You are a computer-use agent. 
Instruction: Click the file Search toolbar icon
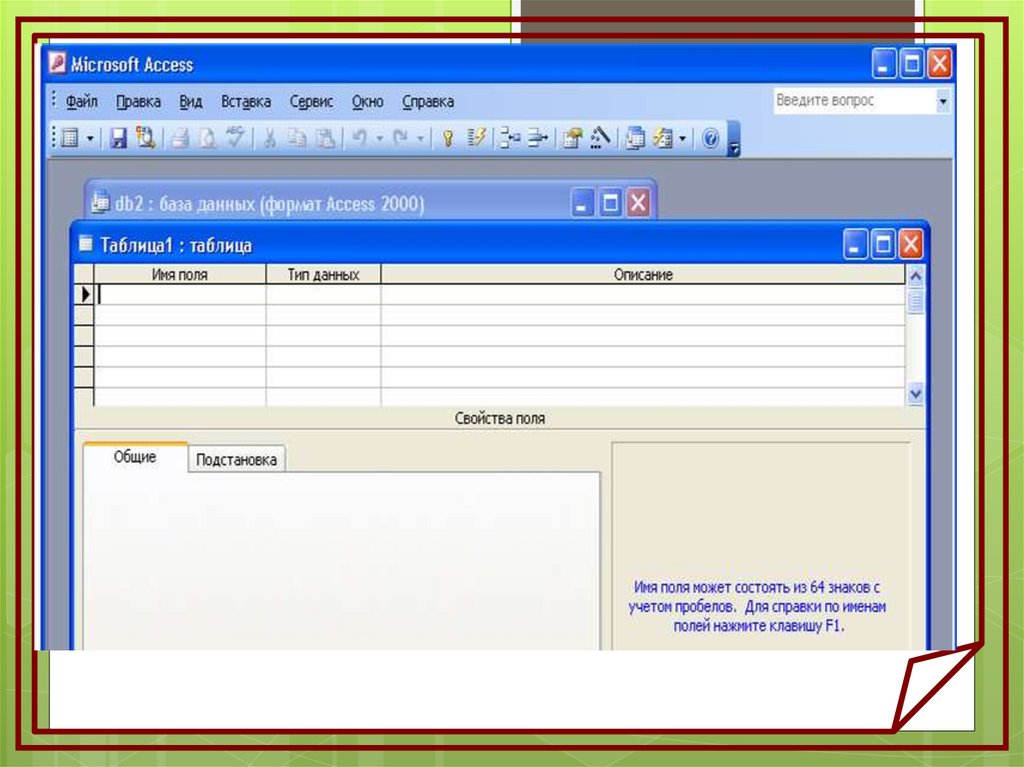point(145,138)
